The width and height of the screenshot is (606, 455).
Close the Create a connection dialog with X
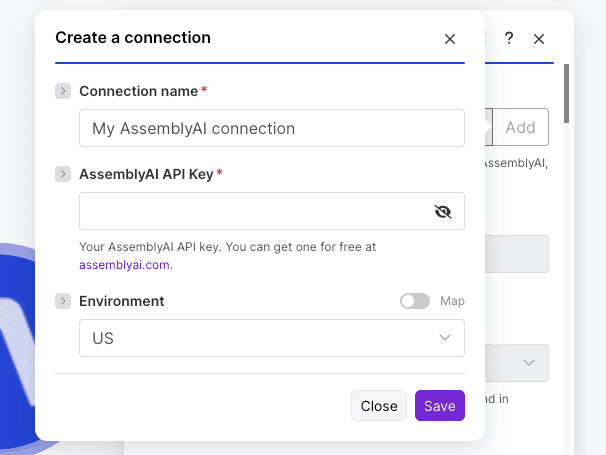click(x=449, y=39)
